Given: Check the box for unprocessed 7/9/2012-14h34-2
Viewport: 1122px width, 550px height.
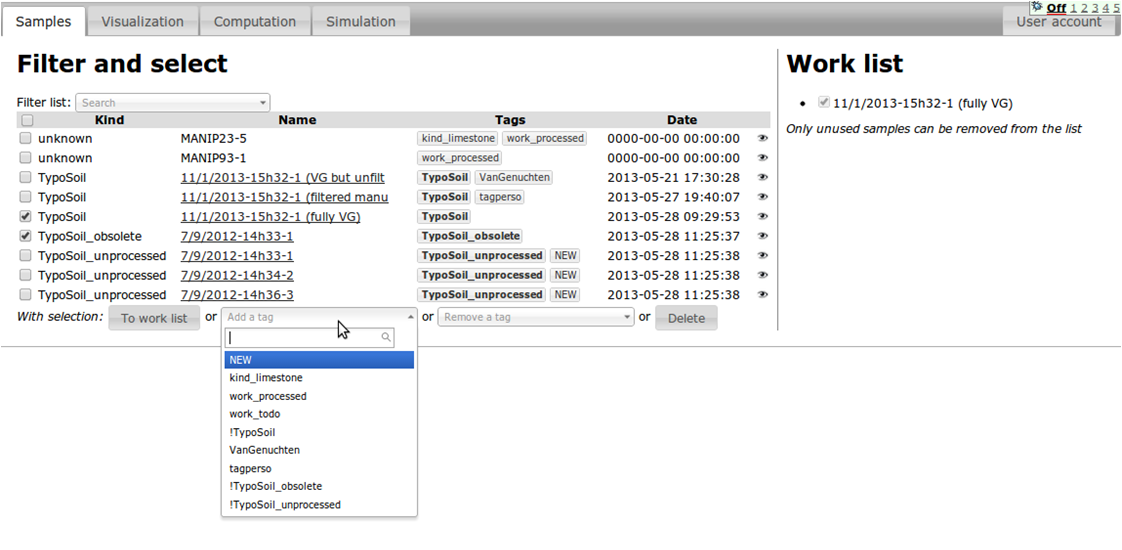Looking at the screenshot, I should [x=26, y=275].
